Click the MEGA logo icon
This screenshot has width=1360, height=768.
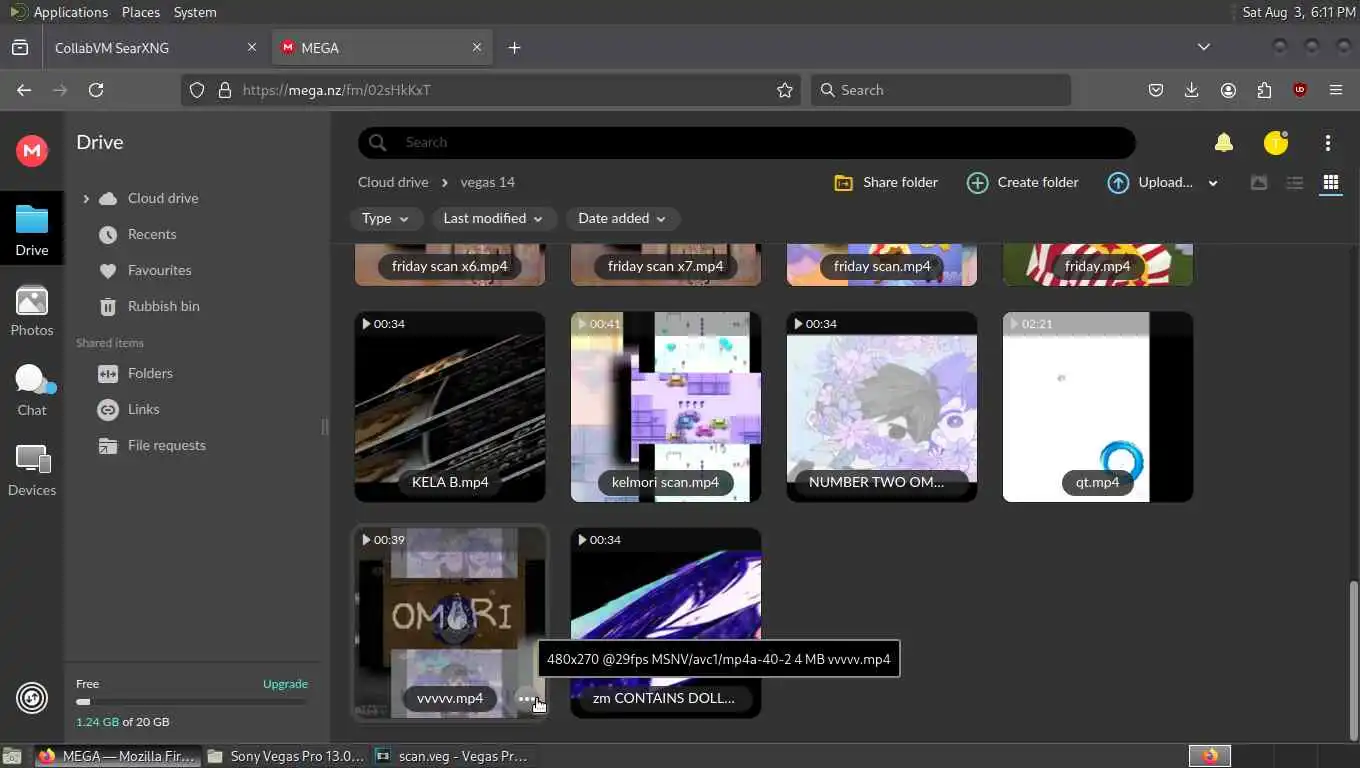pyautogui.click(x=32, y=150)
